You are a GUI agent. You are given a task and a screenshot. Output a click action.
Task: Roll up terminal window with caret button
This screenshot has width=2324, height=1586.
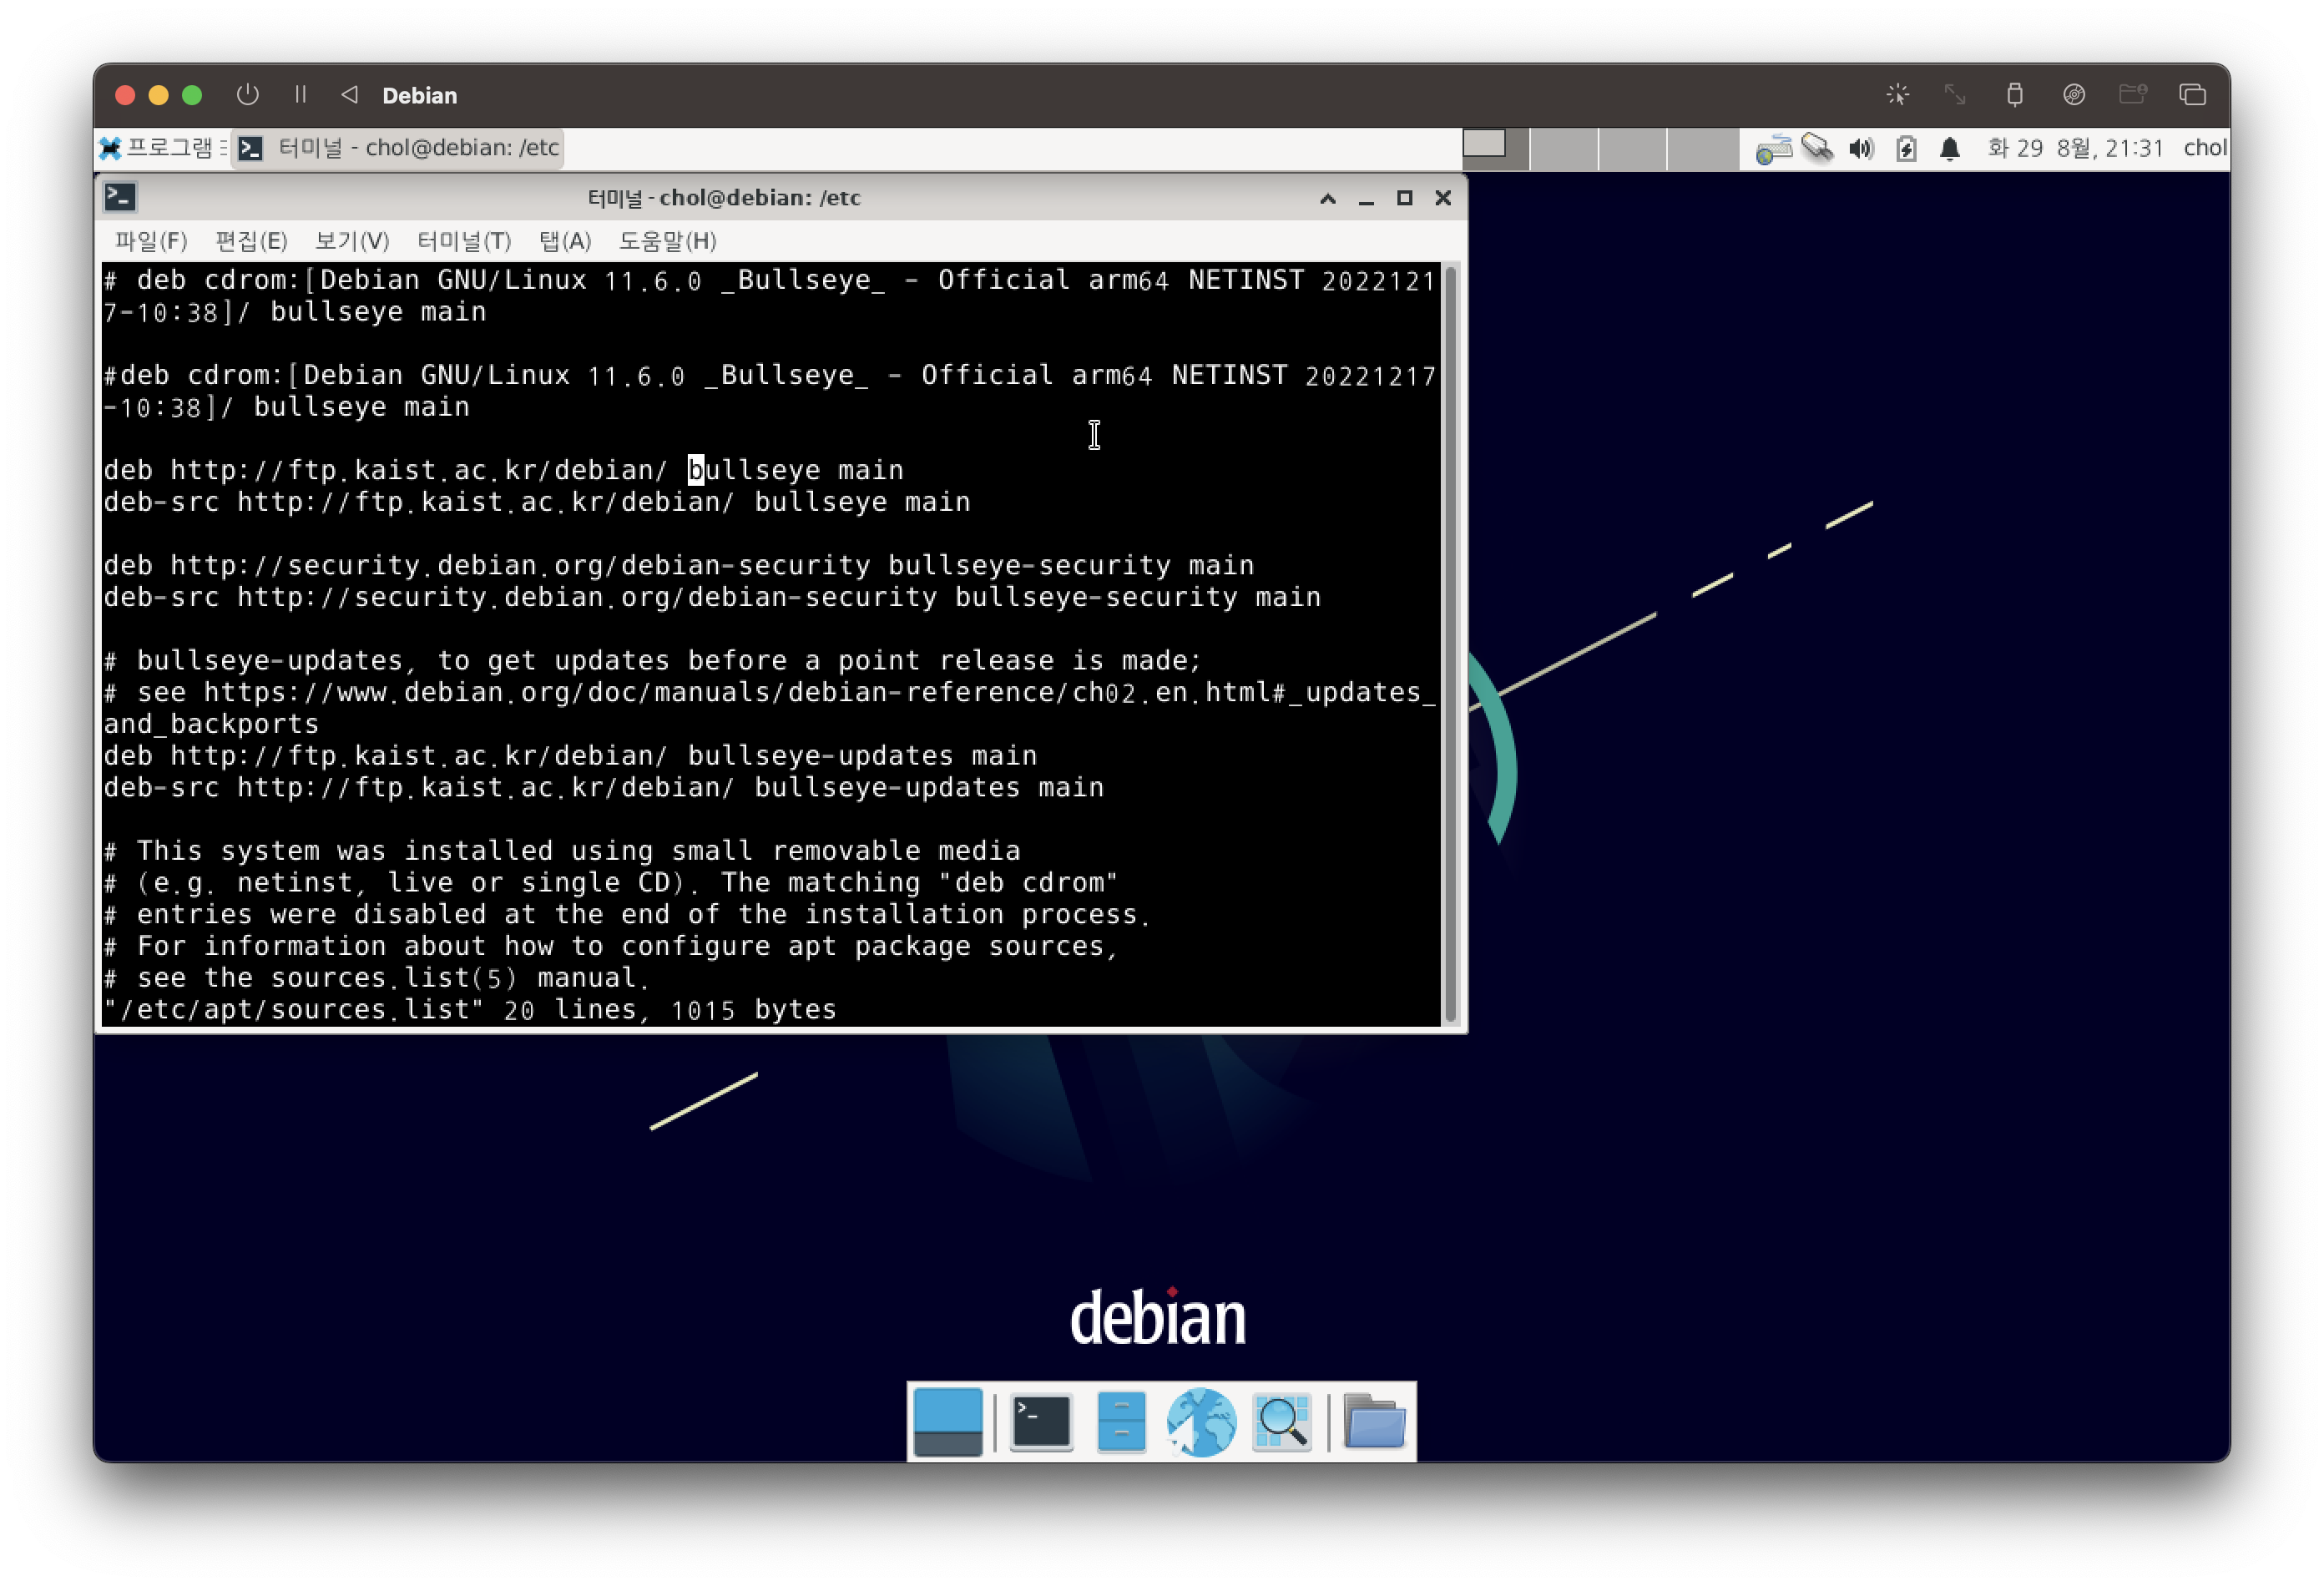pyautogui.click(x=1328, y=198)
